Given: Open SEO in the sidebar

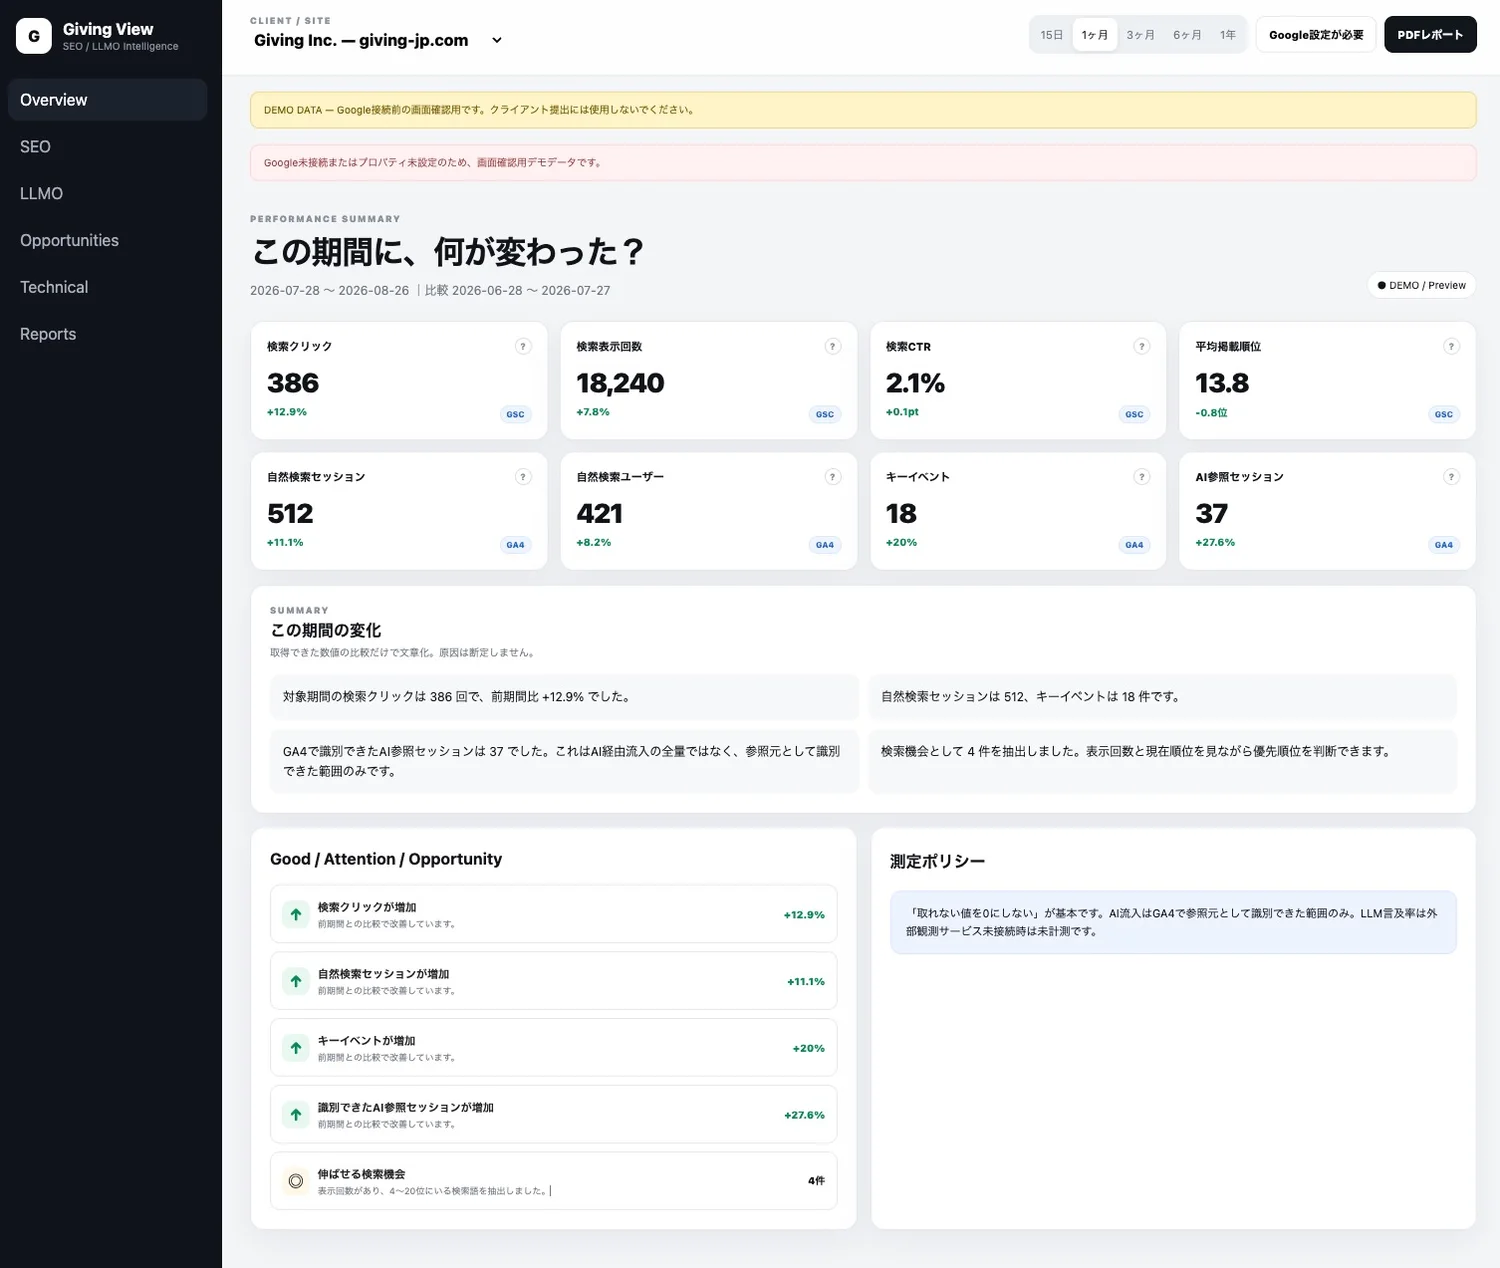Looking at the screenshot, I should (x=107, y=147).
